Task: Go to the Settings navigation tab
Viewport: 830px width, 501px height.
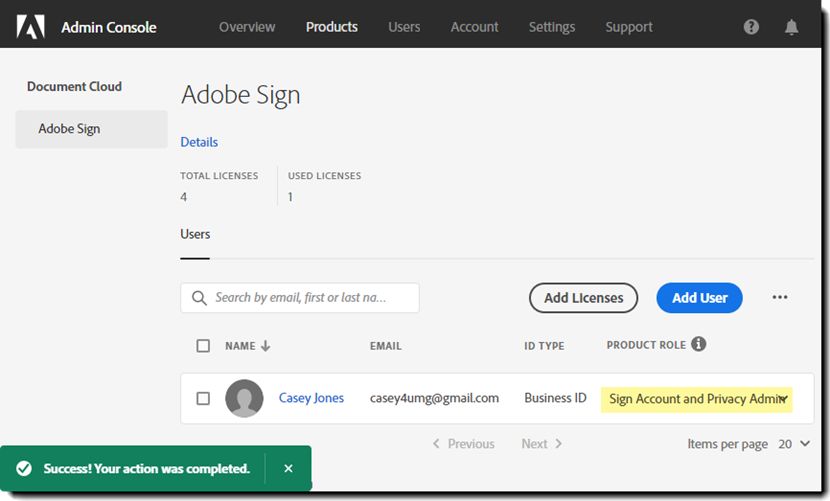Action: (551, 27)
